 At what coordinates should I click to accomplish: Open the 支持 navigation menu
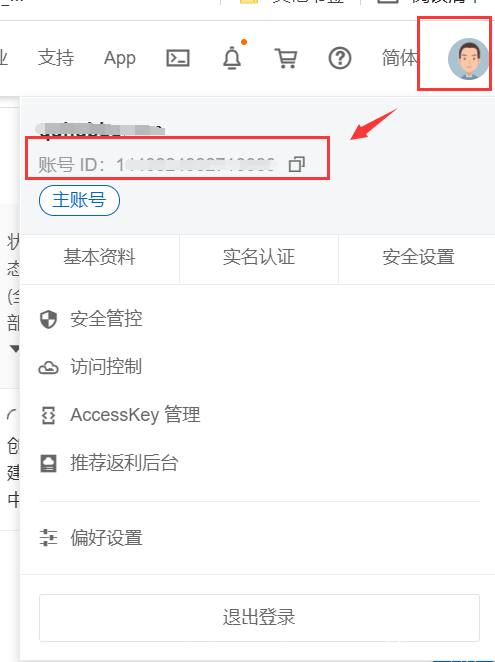[56, 58]
